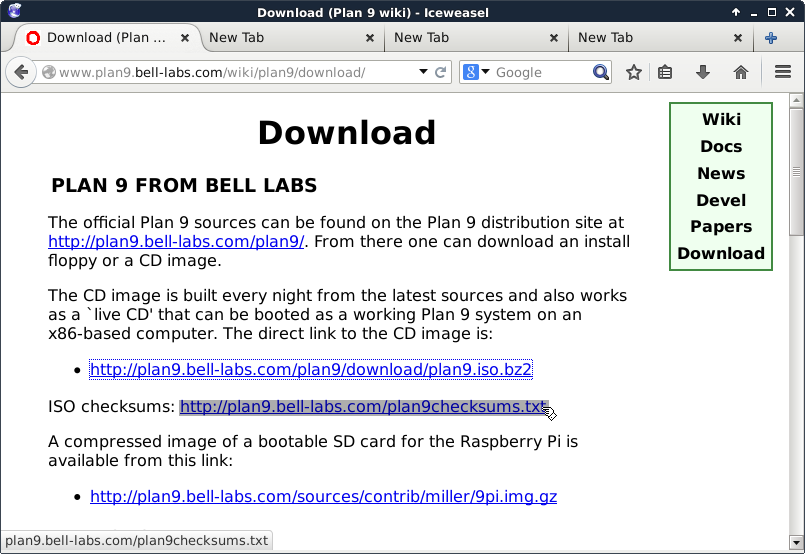Screen dimensions: 805x554
Task: Open the Downloads arrow icon
Action: [x=703, y=72]
